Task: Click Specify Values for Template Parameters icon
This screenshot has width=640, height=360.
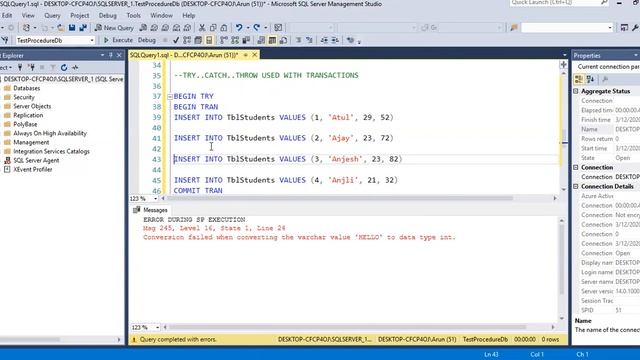Action: tap(350, 40)
